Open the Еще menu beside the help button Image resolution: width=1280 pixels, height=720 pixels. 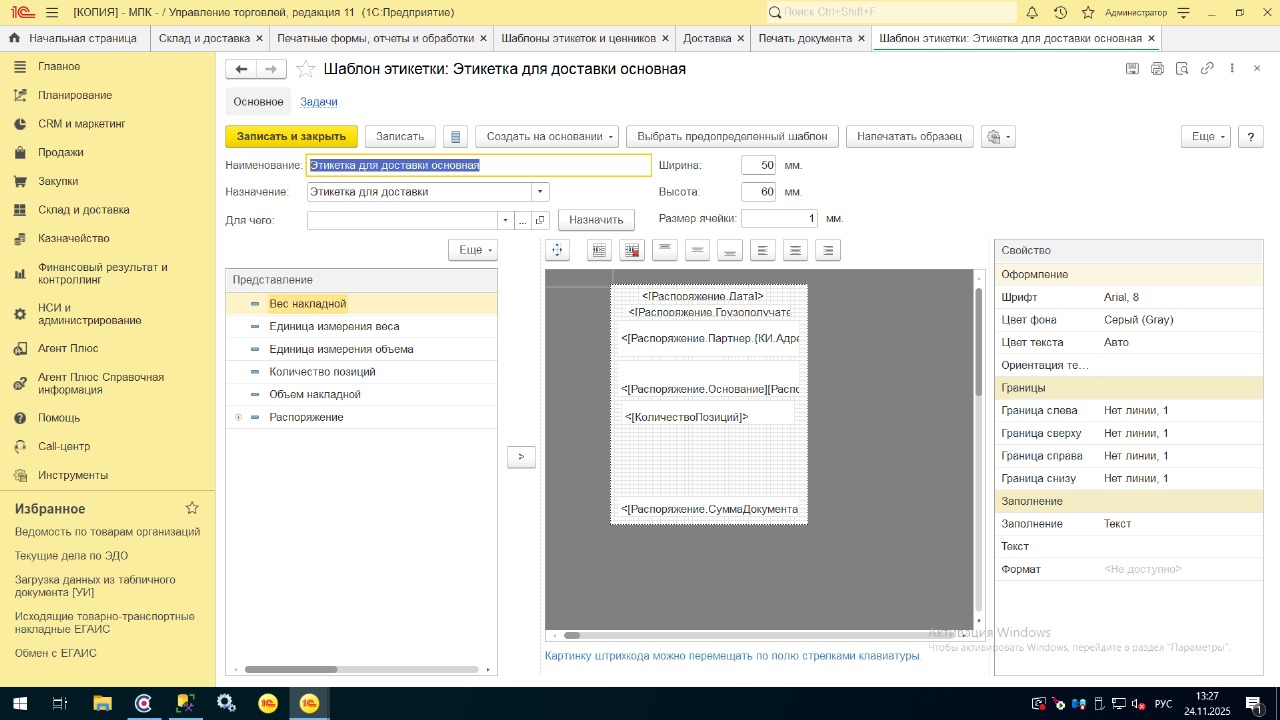point(1208,137)
